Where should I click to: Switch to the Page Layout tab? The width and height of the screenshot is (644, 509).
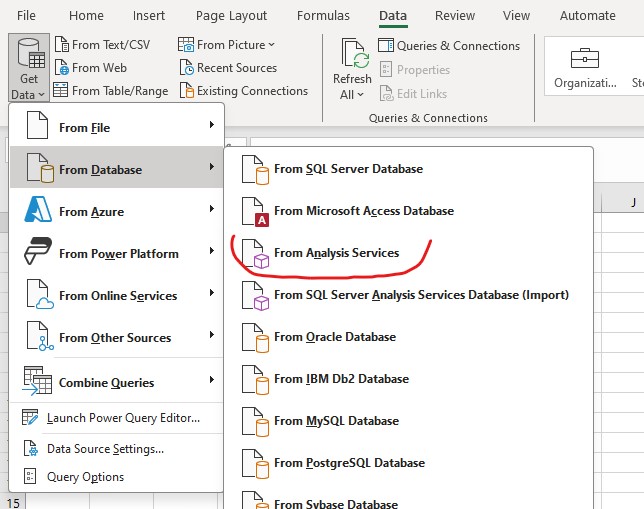click(231, 16)
